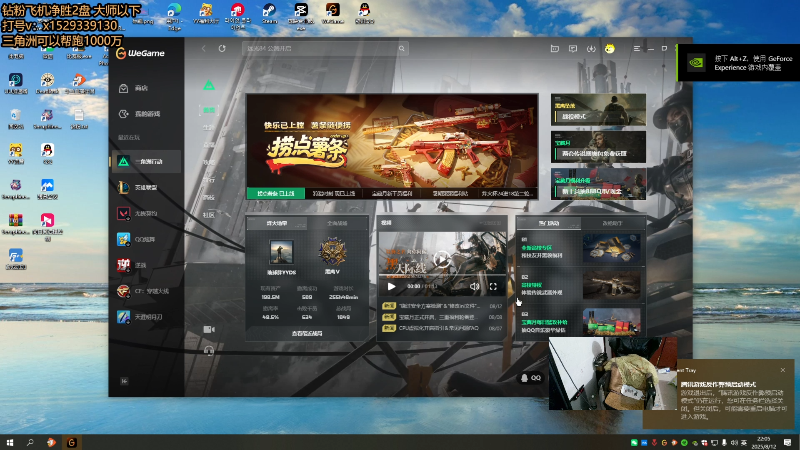Open the Windows Start menu
The height and width of the screenshot is (450, 800).
9,442
